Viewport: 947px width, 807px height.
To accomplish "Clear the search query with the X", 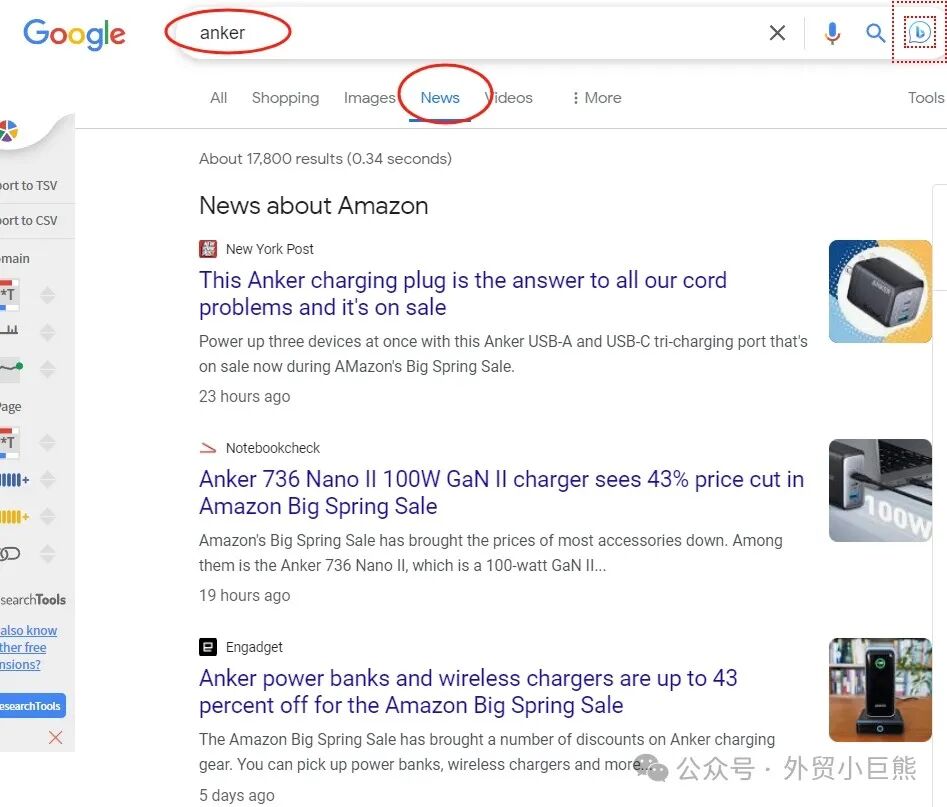I will (777, 33).
